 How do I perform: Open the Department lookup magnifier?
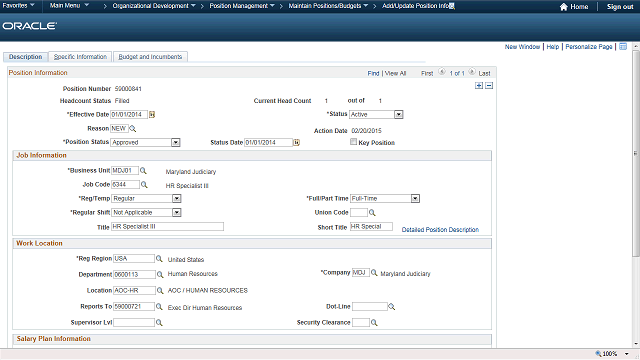(x=160, y=275)
